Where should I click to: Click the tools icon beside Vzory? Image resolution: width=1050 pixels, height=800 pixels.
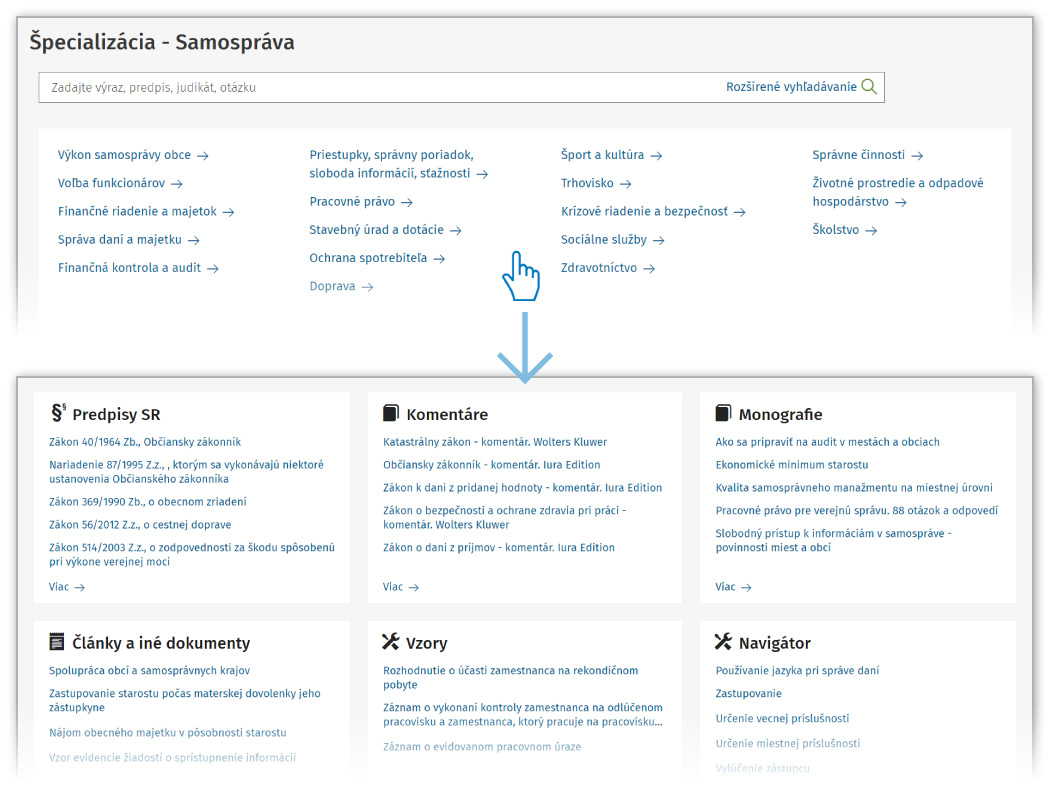click(391, 642)
